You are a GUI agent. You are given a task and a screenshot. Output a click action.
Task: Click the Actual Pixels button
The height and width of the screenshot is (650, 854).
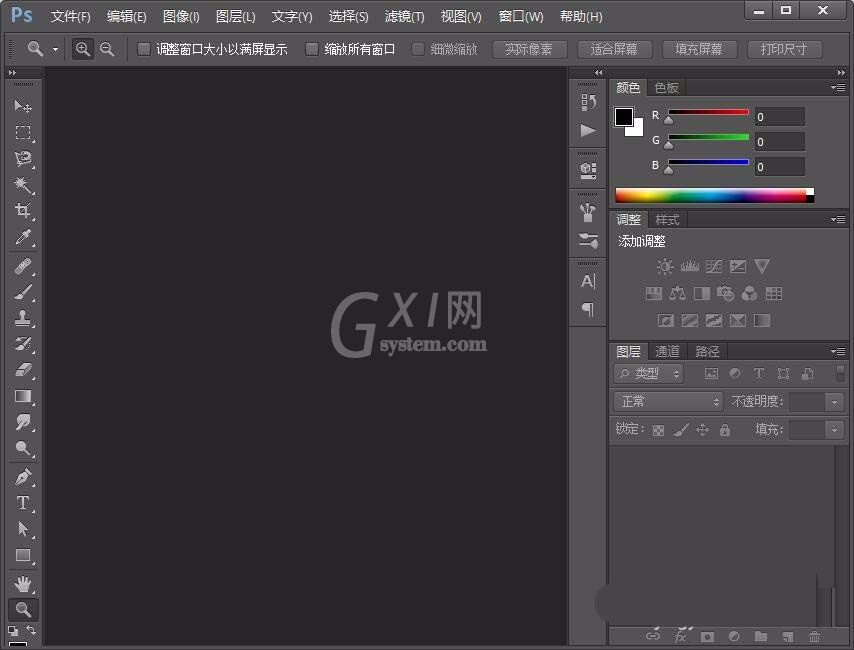(x=529, y=50)
